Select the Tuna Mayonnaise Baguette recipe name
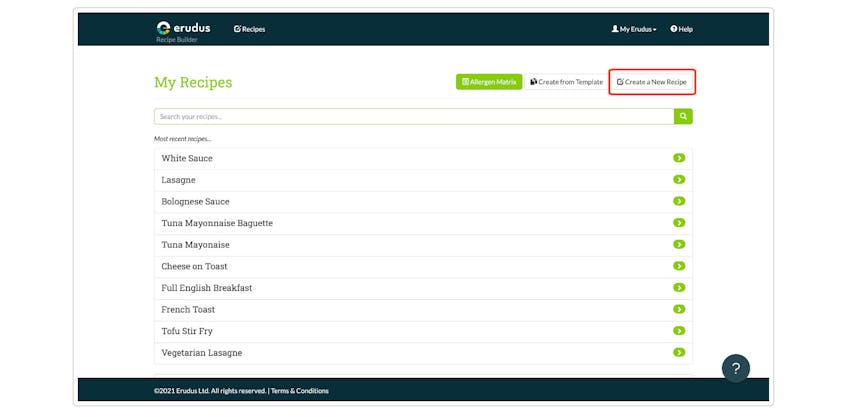The width and height of the screenshot is (850, 408). point(217,223)
